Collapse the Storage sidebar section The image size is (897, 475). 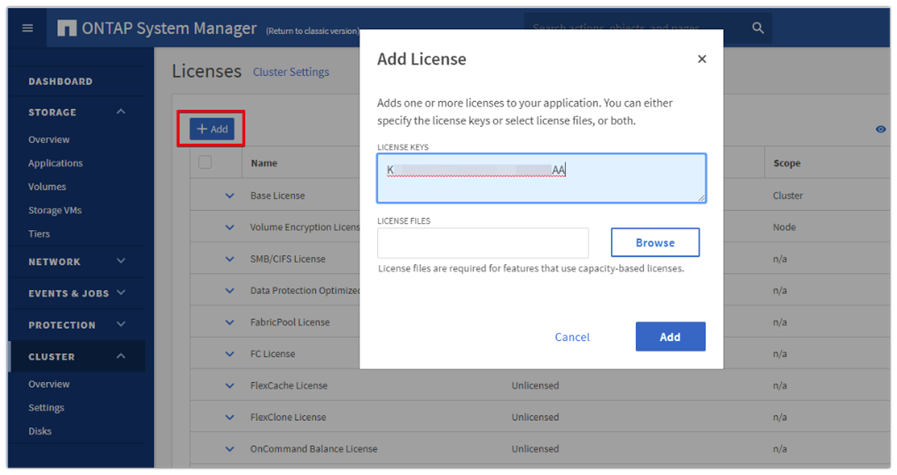tap(121, 112)
